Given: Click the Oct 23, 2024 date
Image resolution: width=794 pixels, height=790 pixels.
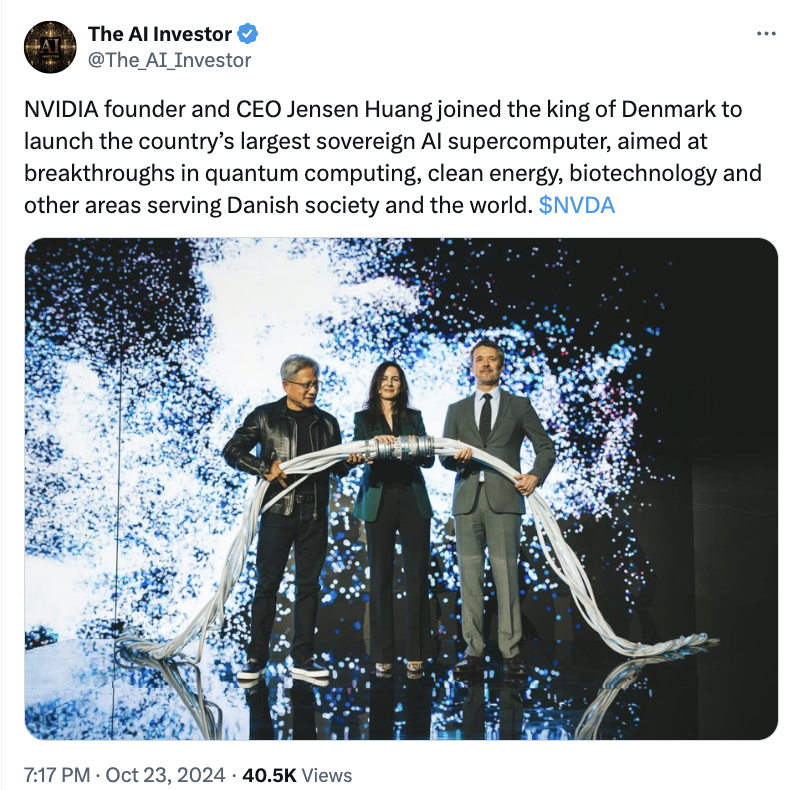Looking at the screenshot, I should pyautogui.click(x=165, y=775).
